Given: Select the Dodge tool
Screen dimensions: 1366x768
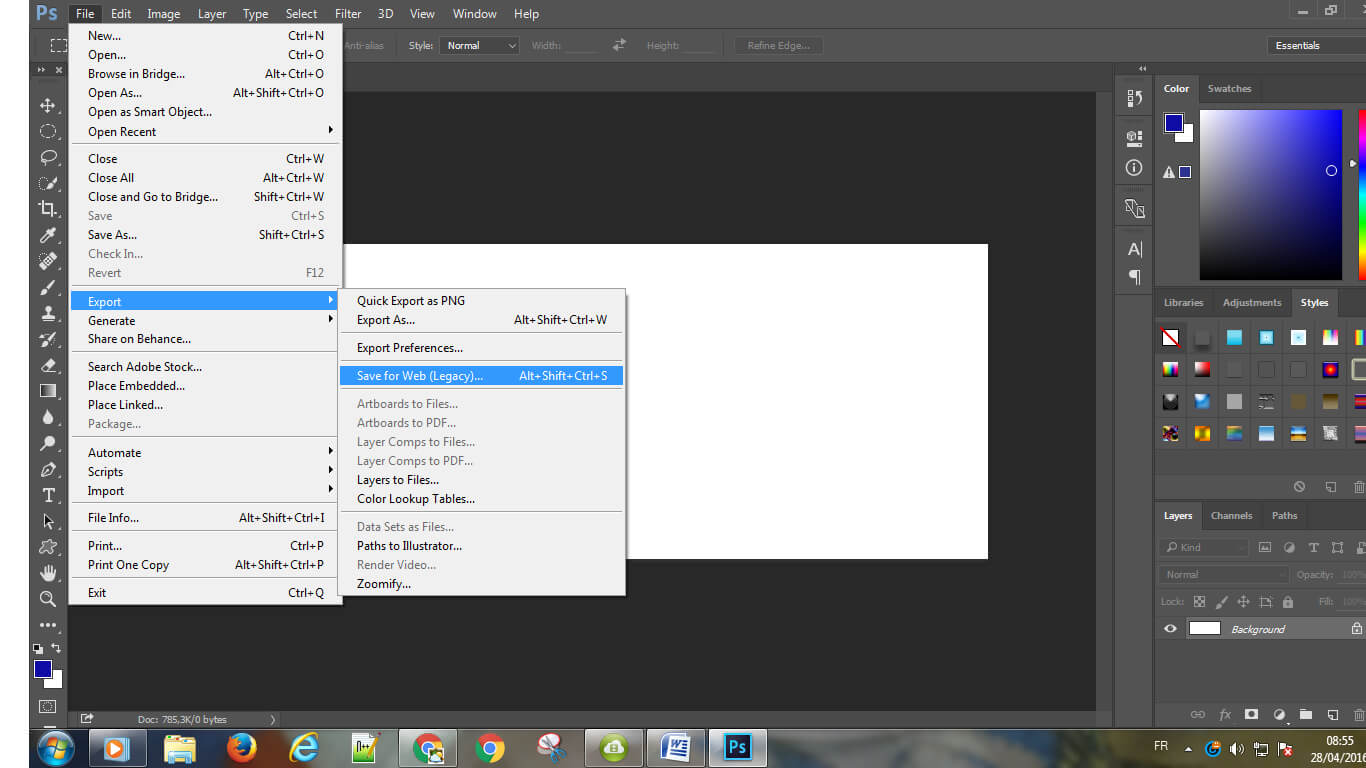Looking at the screenshot, I should click(x=47, y=443).
